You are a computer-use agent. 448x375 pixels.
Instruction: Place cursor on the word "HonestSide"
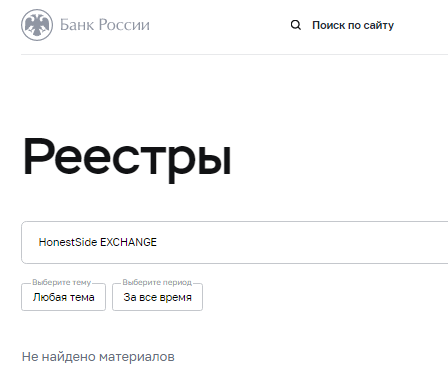pyautogui.click(x=68, y=242)
